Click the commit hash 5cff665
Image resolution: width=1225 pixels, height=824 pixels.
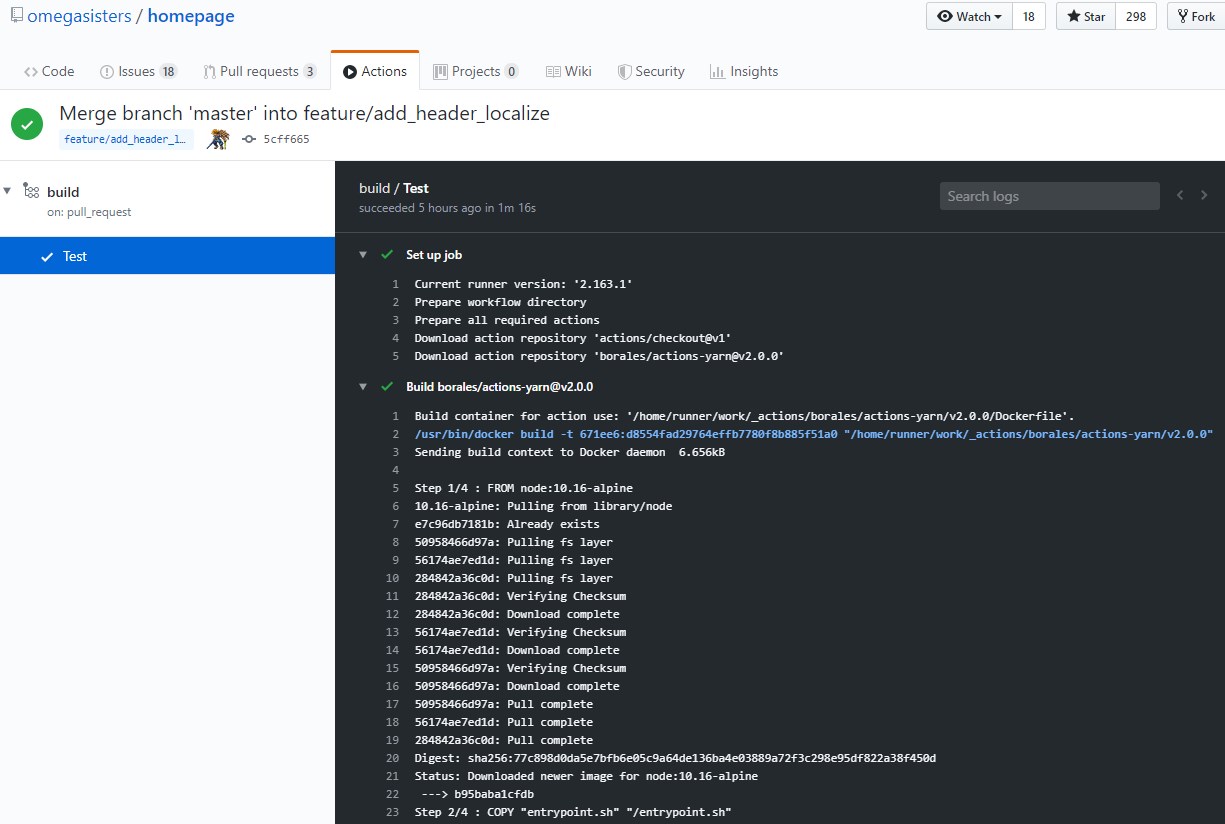[286, 139]
